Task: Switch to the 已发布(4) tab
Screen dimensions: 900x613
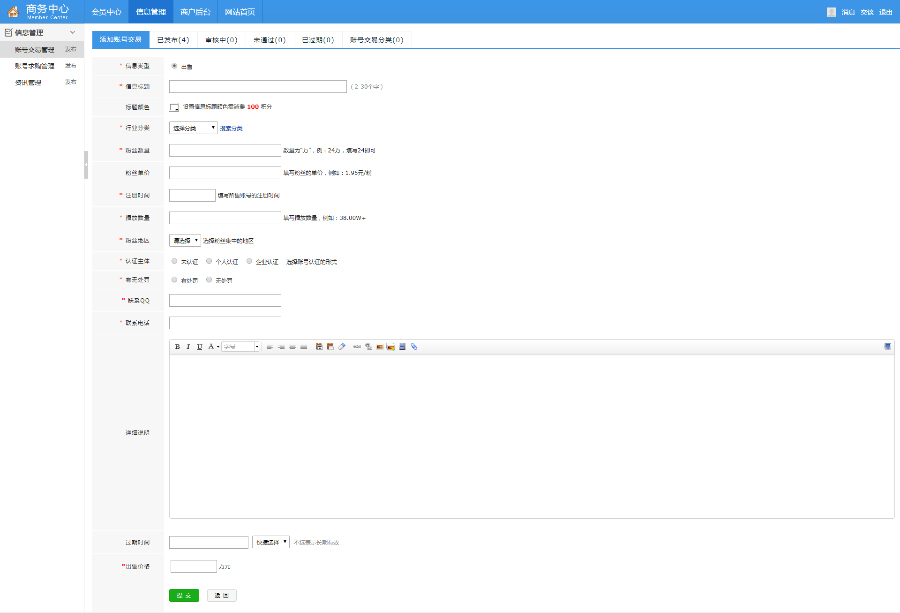Action: 173,40
